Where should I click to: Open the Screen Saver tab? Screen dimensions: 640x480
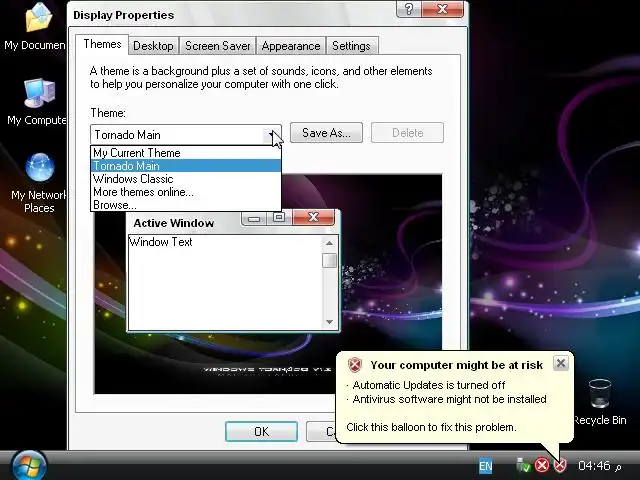(x=218, y=46)
